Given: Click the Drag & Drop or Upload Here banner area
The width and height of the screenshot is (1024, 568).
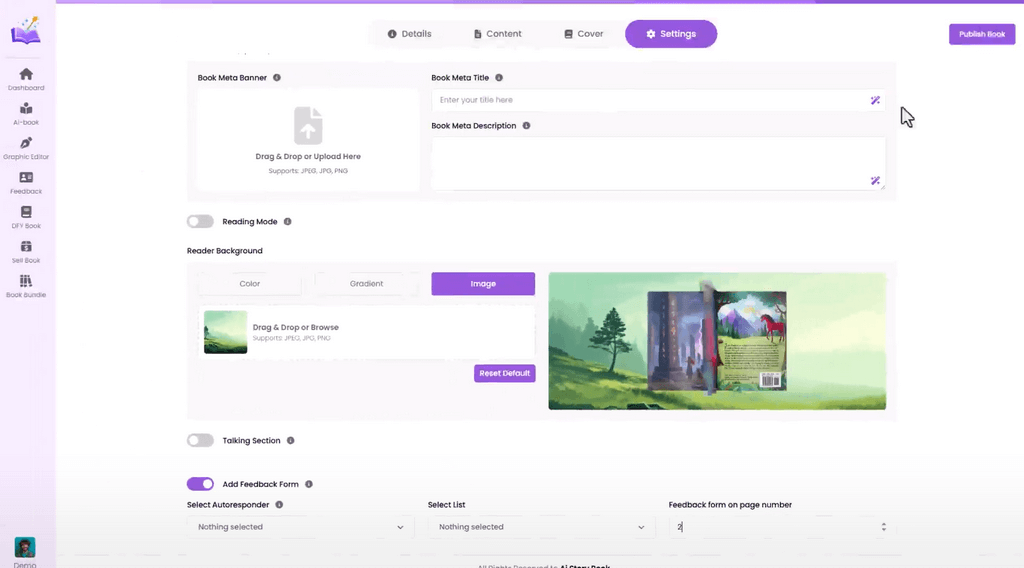Looking at the screenshot, I should [x=308, y=140].
